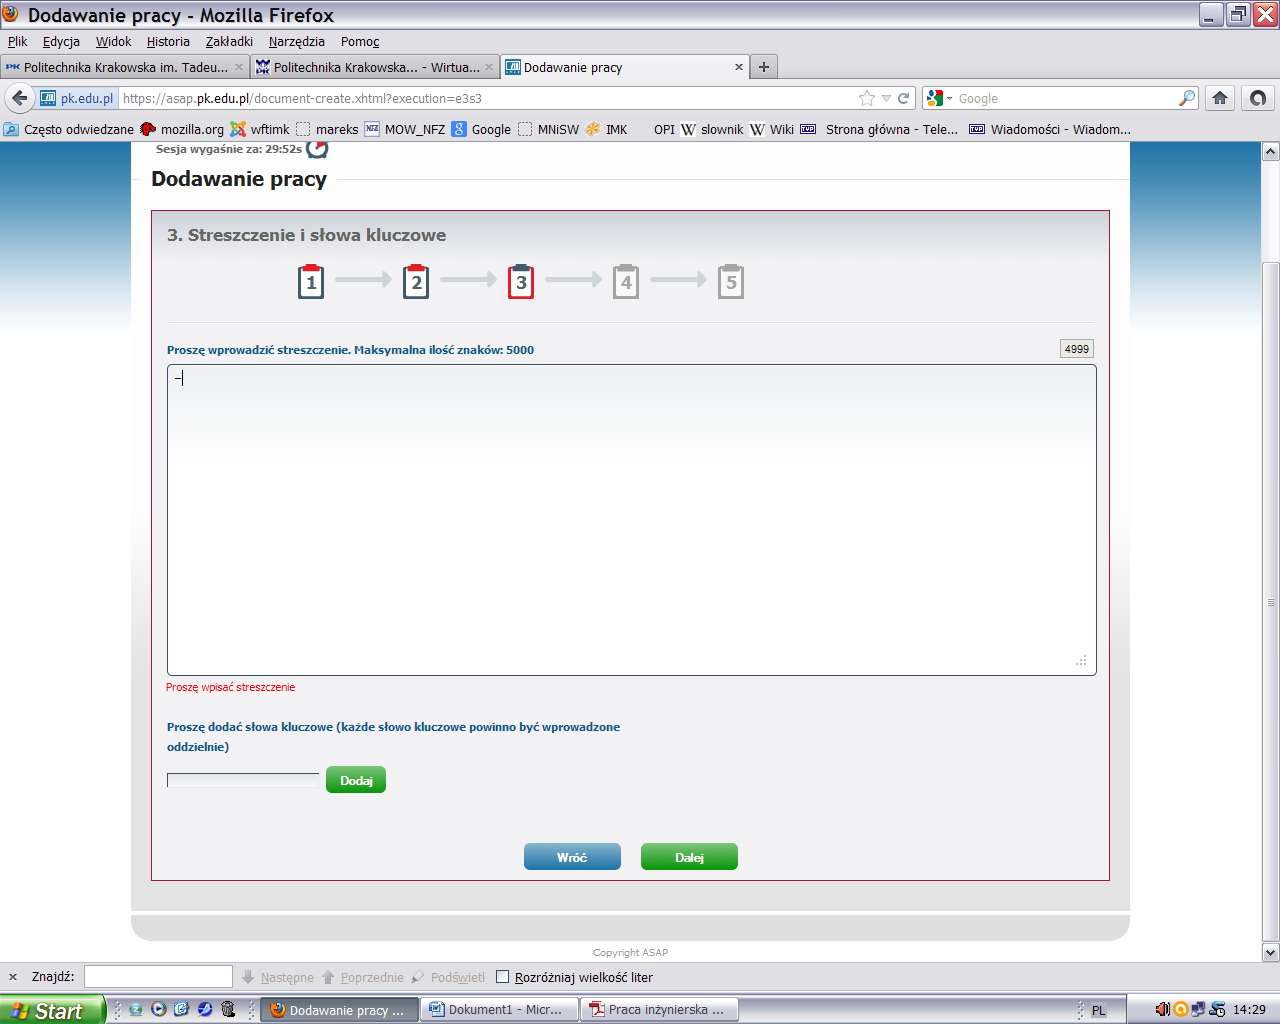Click Następne find button

point(278,977)
